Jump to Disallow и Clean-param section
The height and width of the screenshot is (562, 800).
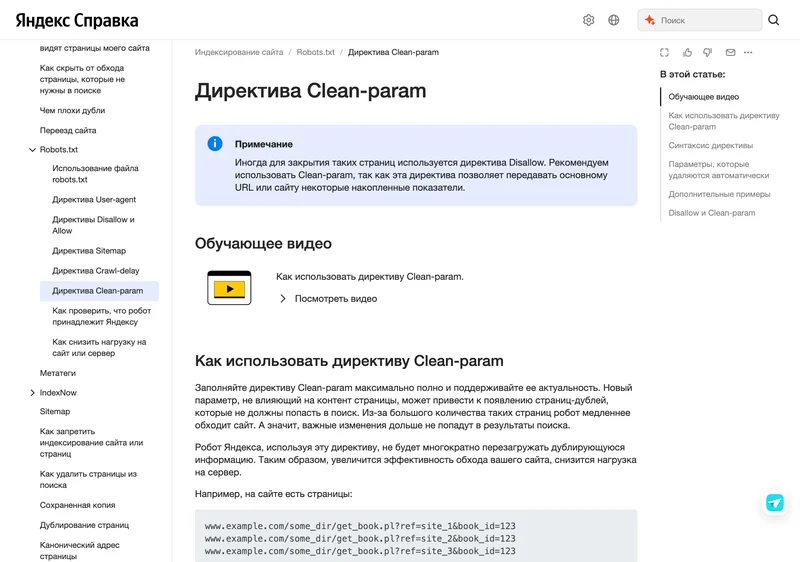pyautogui.click(x=712, y=213)
